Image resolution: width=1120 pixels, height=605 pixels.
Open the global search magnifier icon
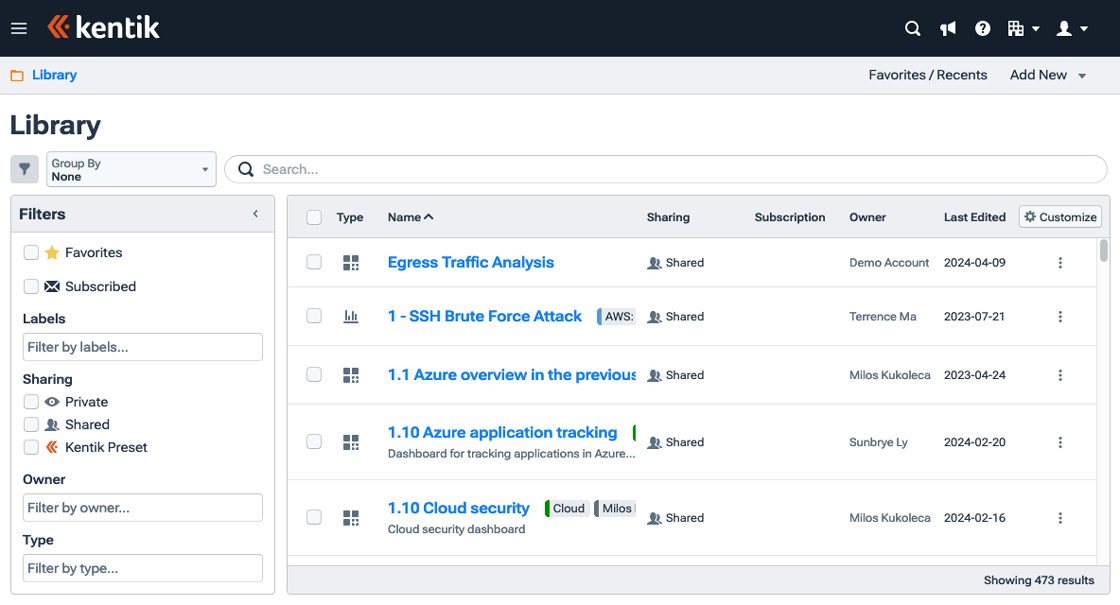click(x=912, y=28)
